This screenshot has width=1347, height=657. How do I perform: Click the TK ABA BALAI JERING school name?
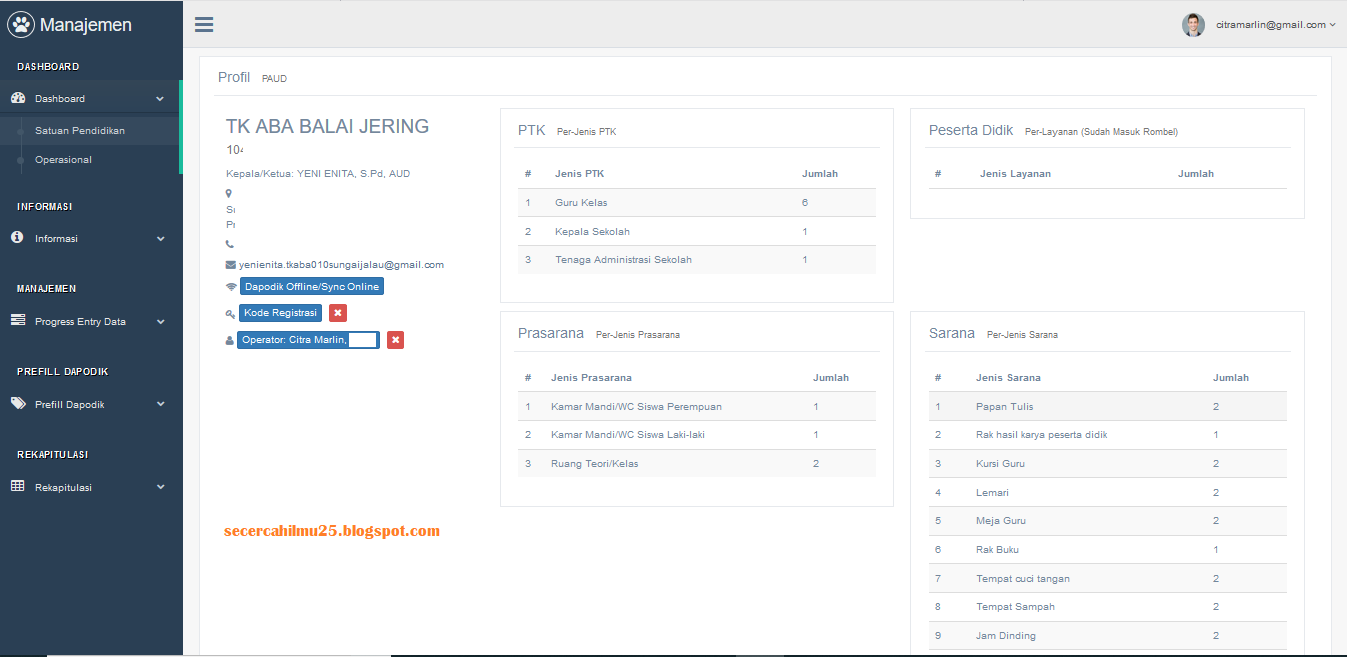click(327, 127)
